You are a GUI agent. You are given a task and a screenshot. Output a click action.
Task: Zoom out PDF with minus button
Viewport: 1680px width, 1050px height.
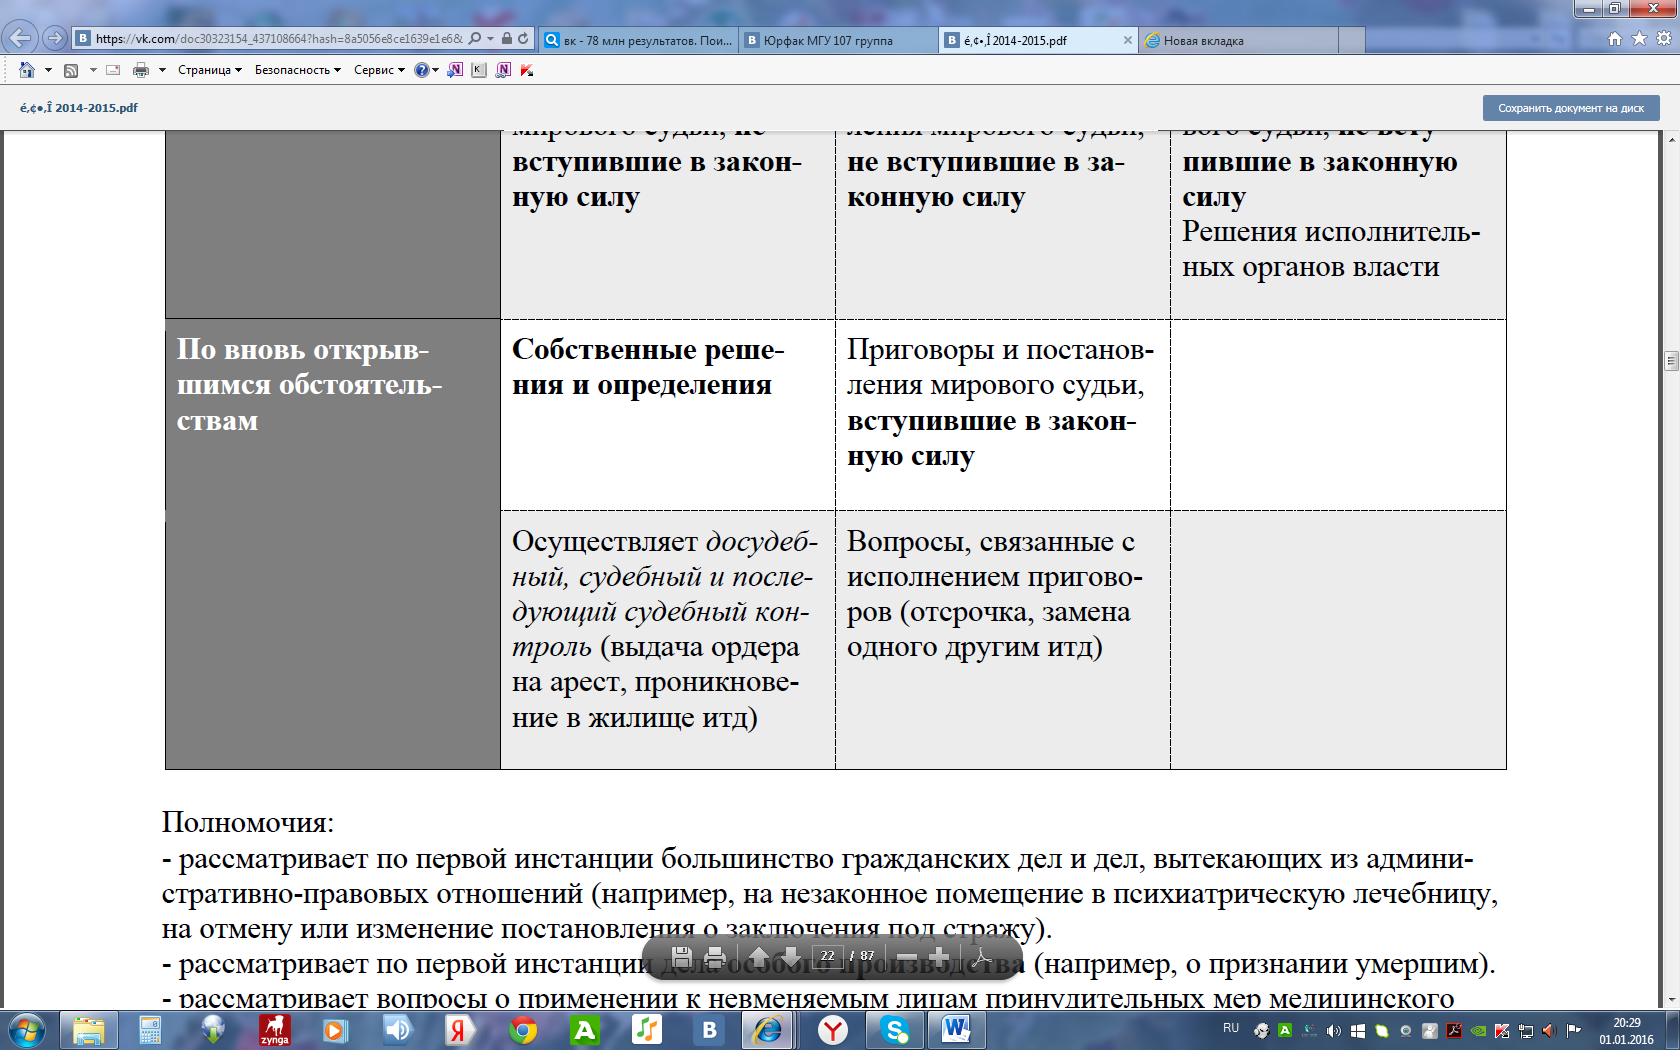coord(907,957)
